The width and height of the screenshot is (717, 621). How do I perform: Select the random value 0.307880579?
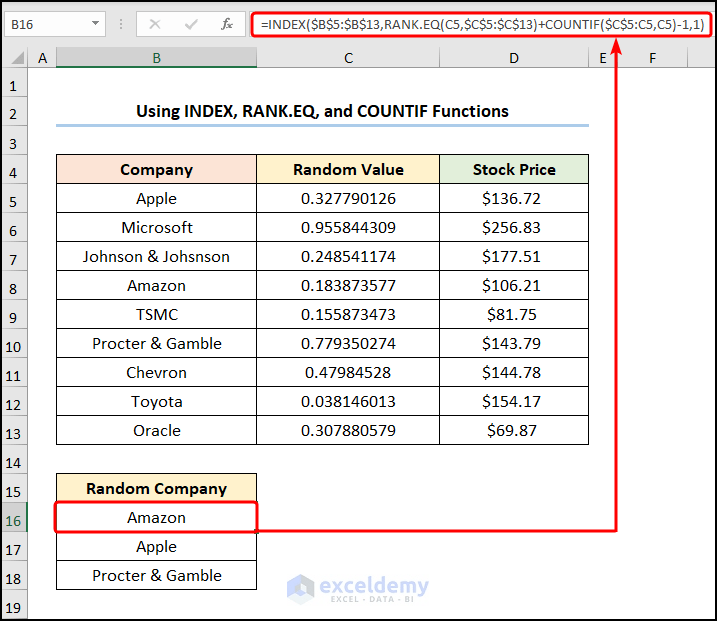348,430
